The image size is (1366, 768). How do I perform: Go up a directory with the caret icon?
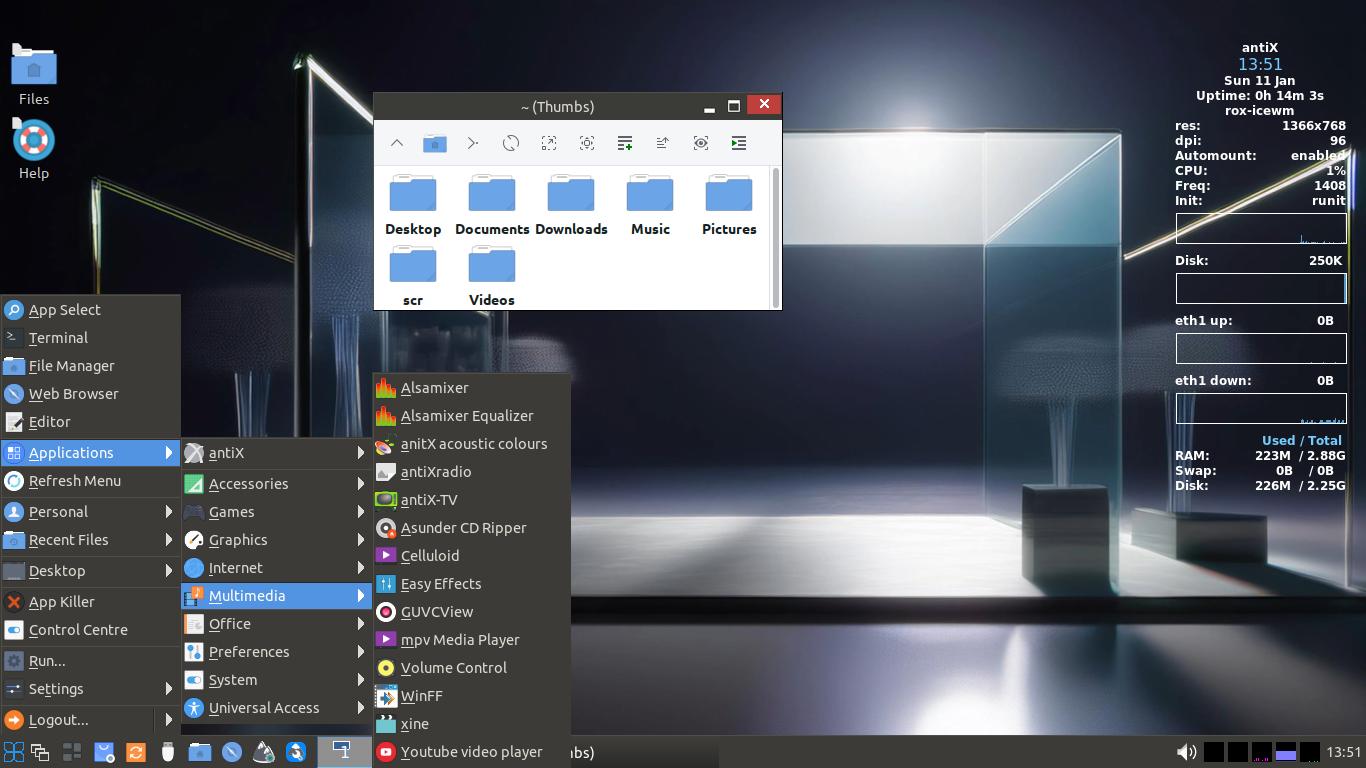(x=397, y=143)
